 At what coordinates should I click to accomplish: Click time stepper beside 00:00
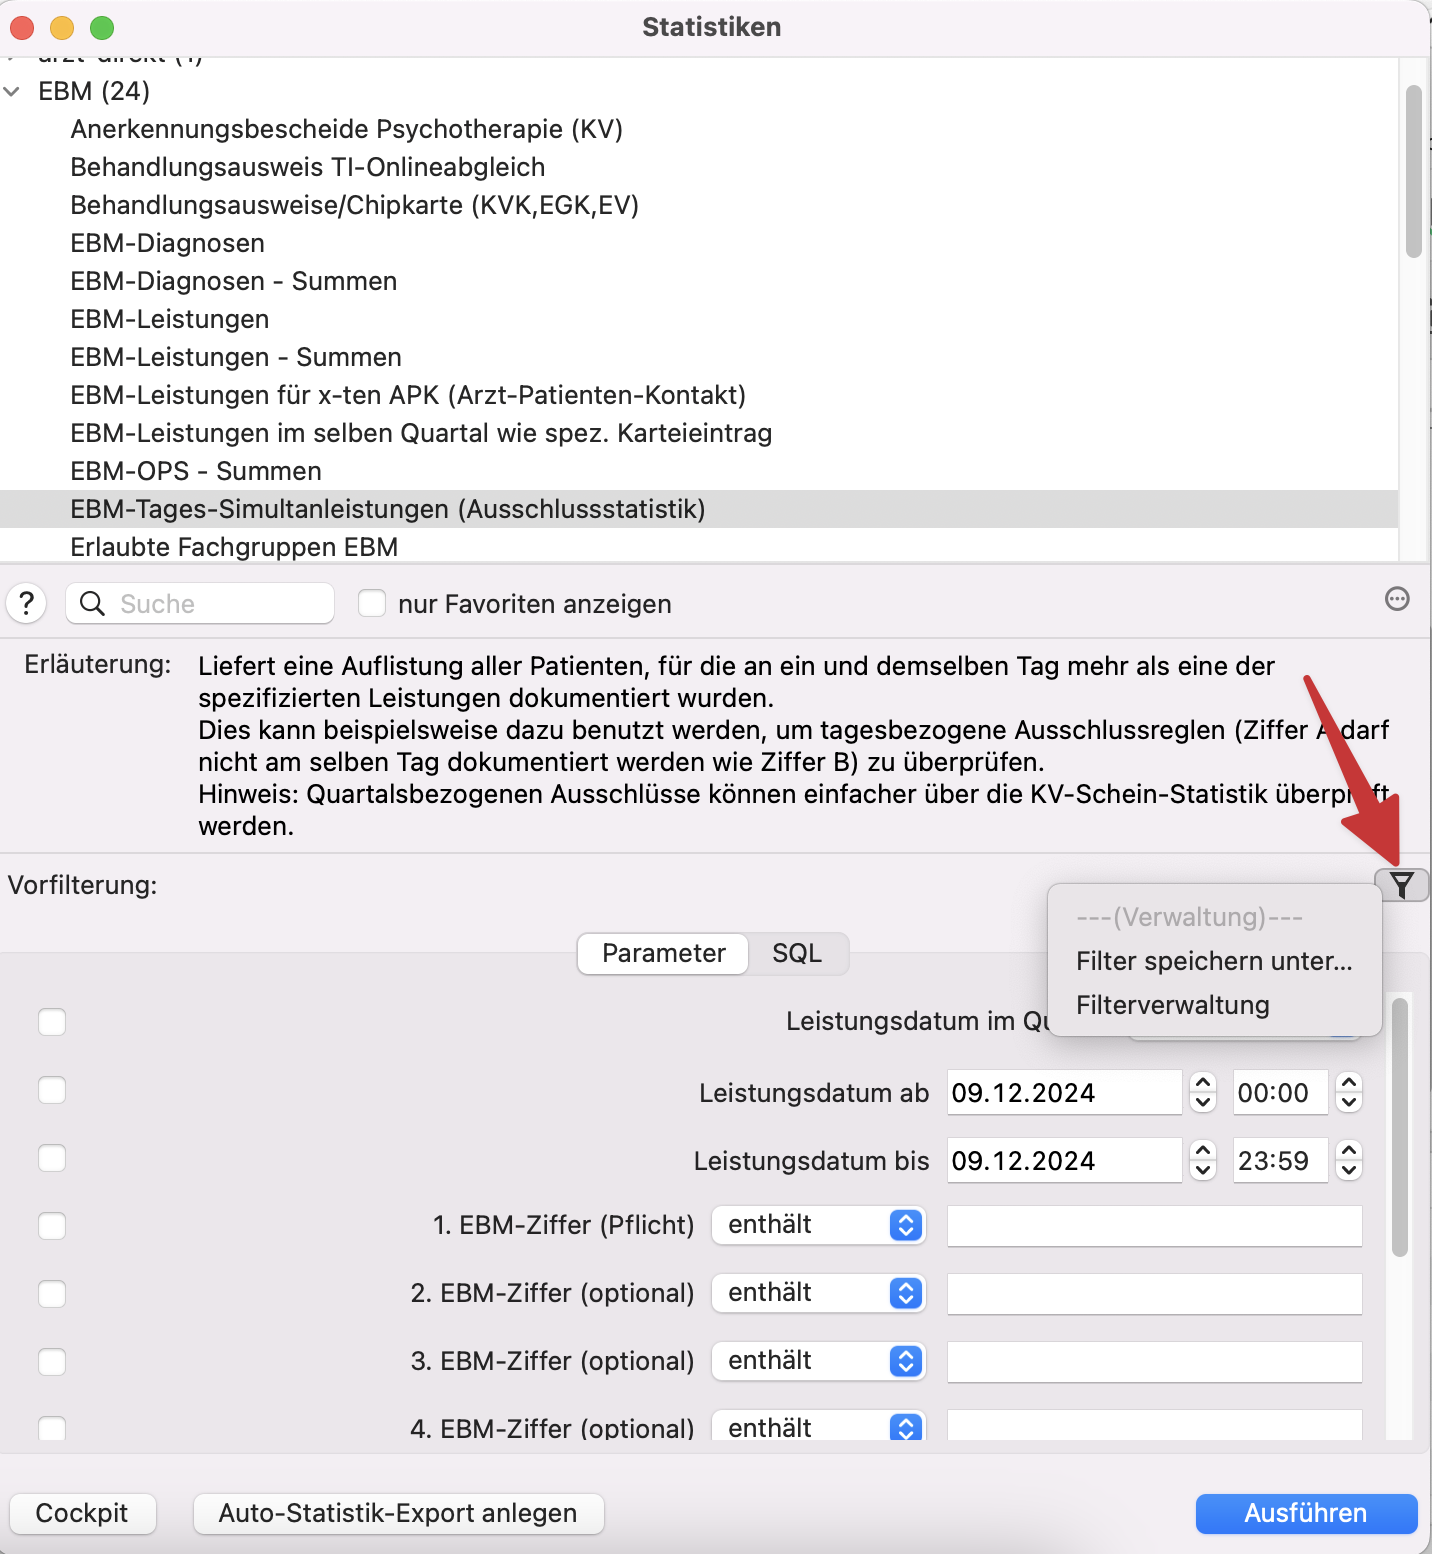[x=1349, y=1092]
